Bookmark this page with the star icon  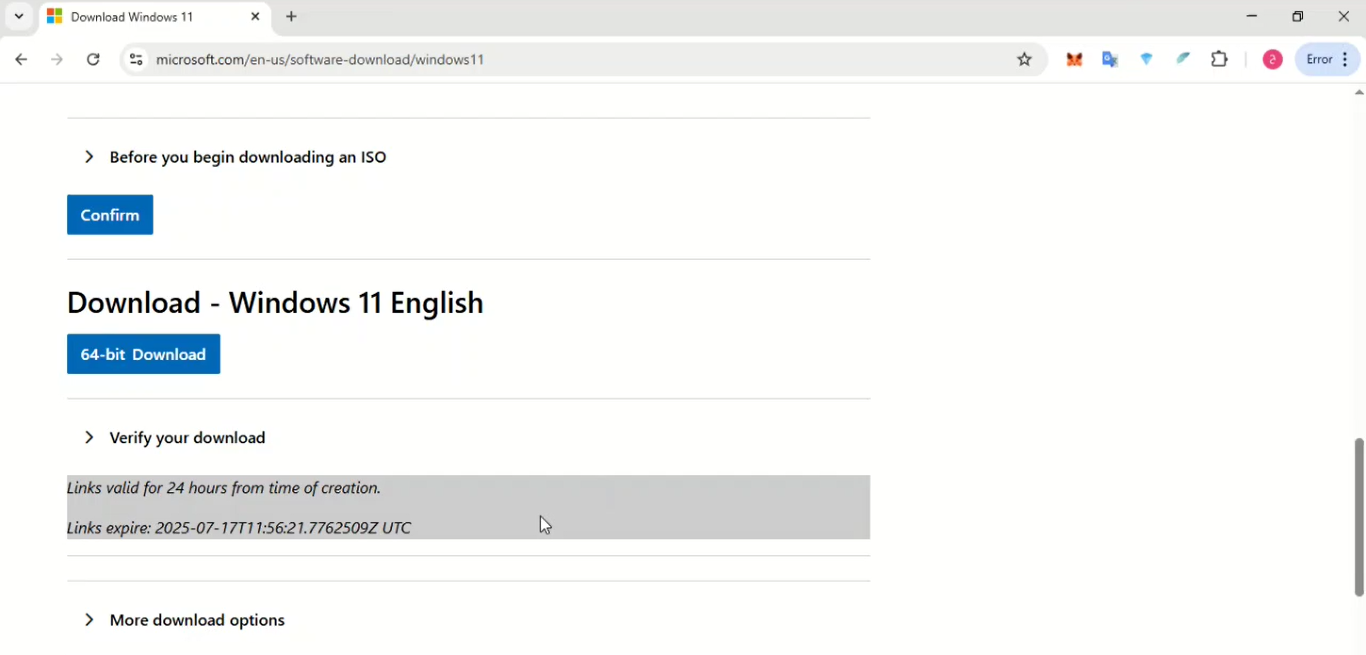click(x=1024, y=60)
